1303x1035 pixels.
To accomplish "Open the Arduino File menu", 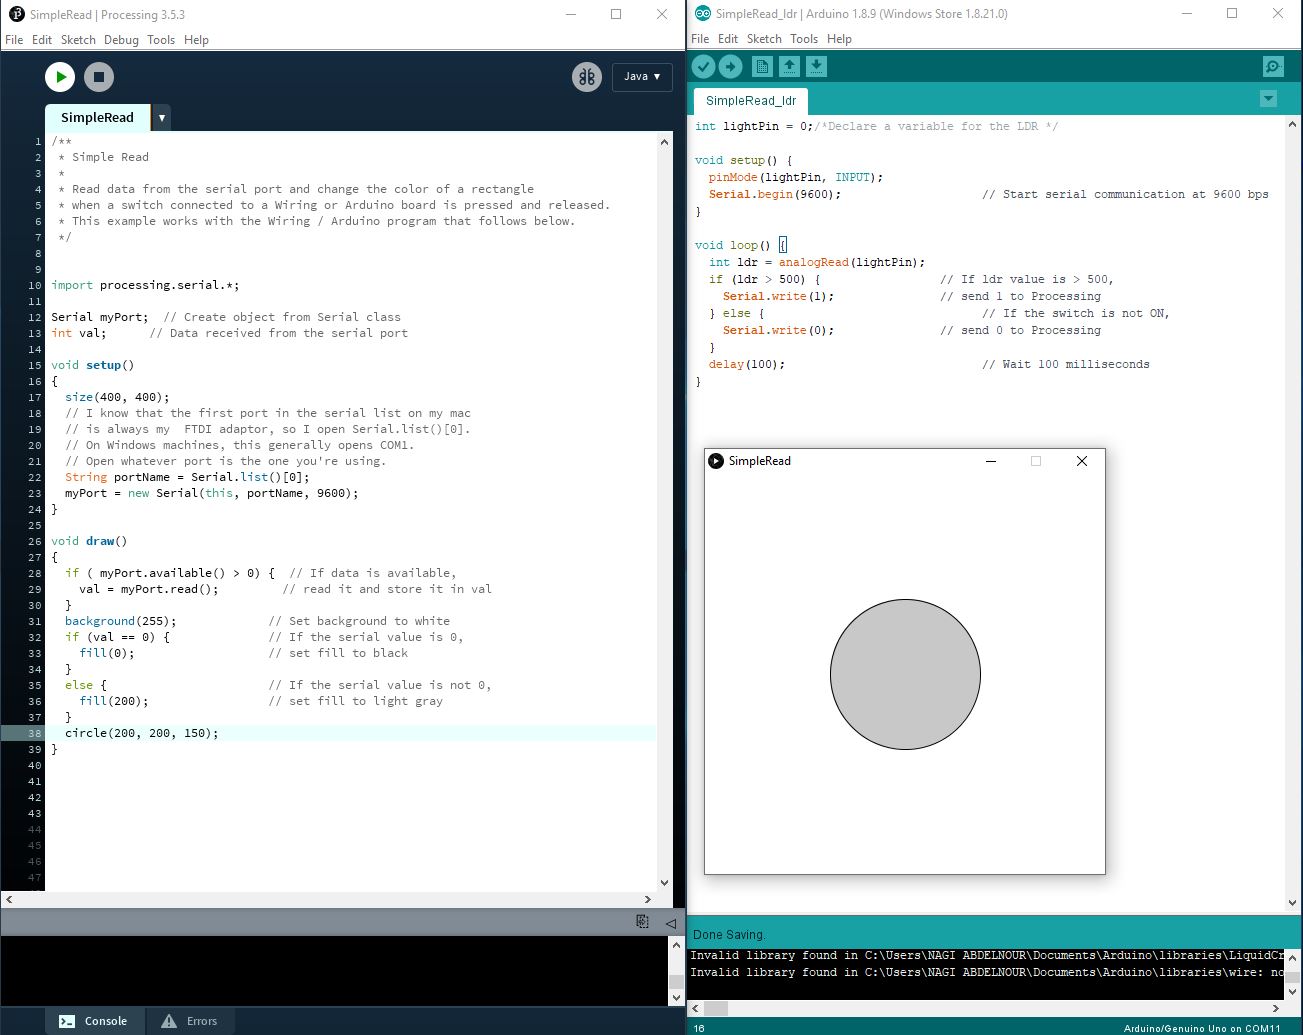I will (x=700, y=39).
